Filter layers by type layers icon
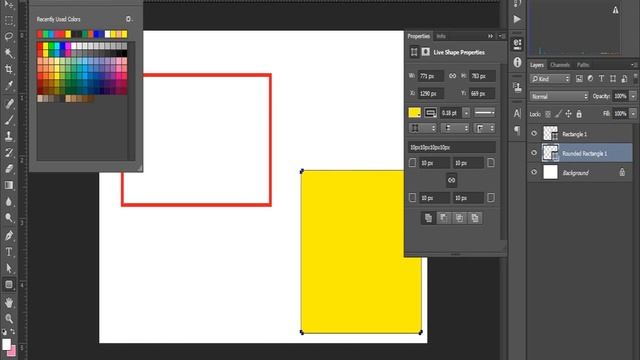This screenshot has width=640, height=360. click(x=601, y=79)
